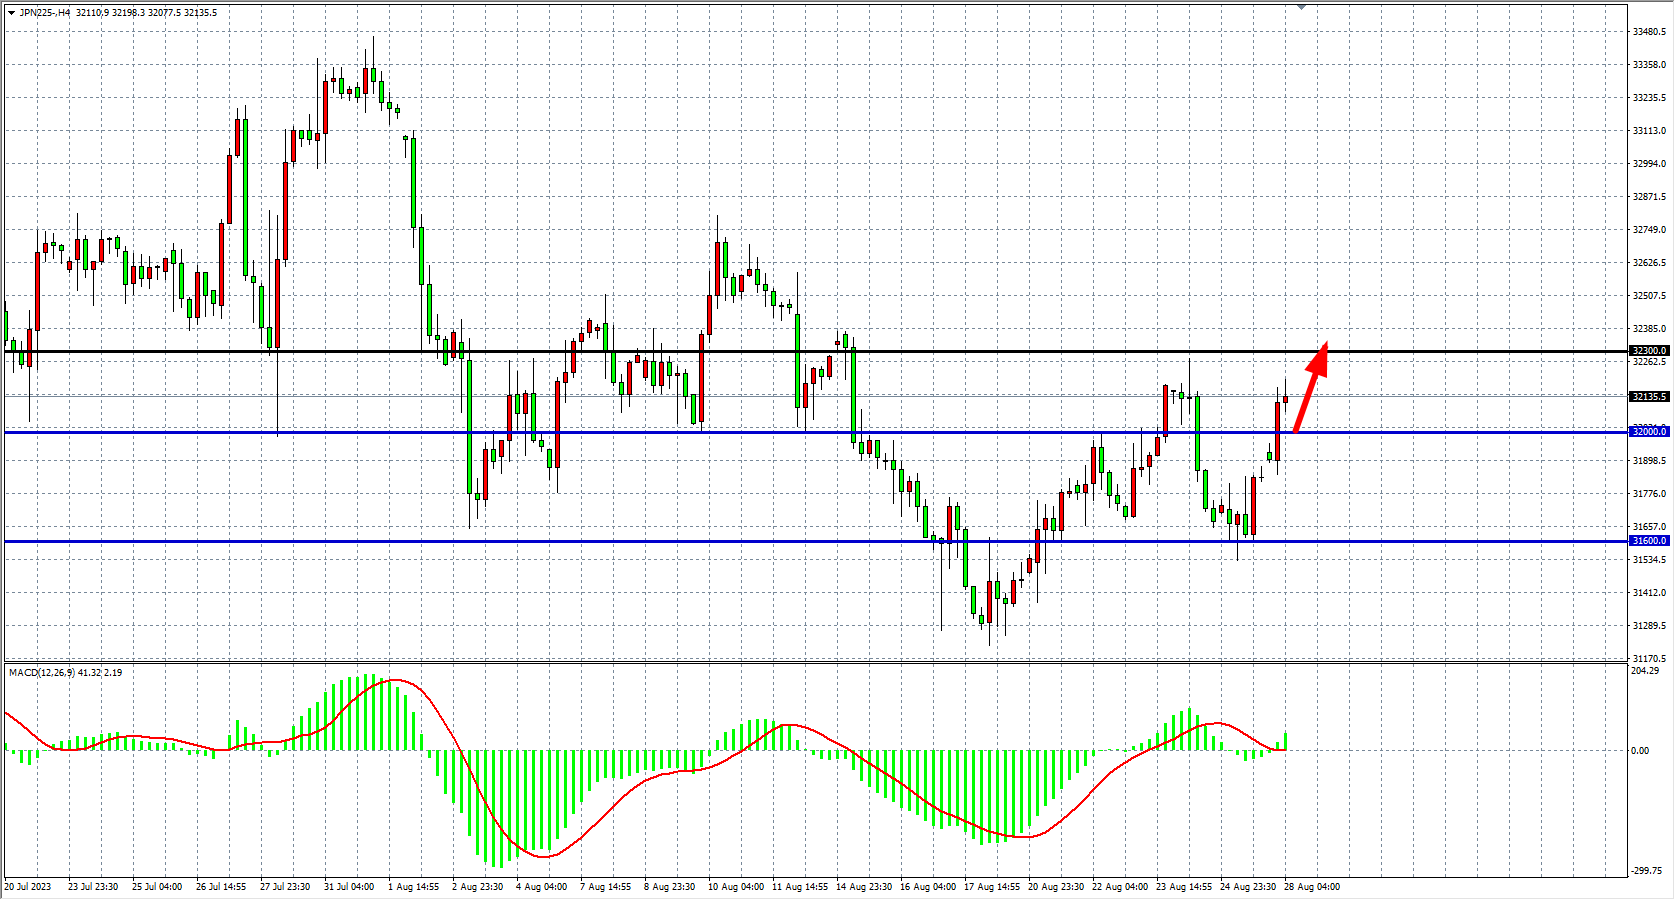Click the chart shift triangle marker
Image resolution: width=1675 pixels, height=900 pixels.
click(1301, 7)
